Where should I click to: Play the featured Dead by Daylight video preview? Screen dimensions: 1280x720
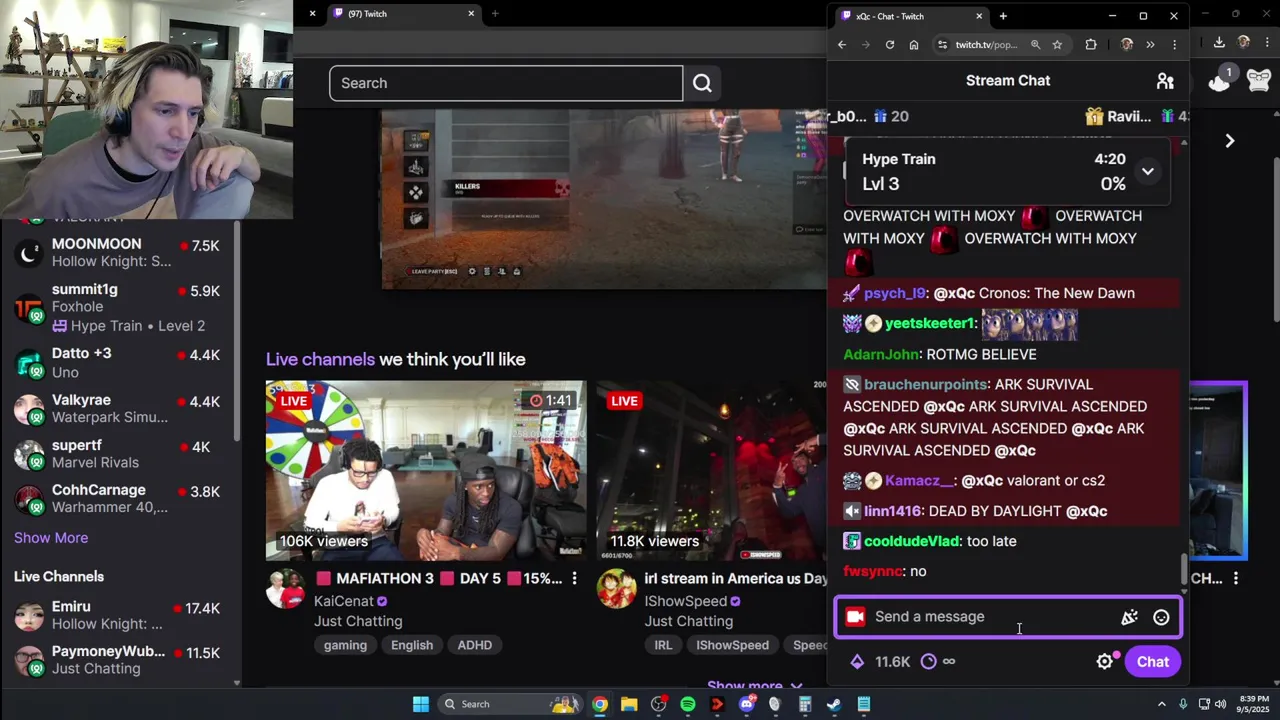point(604,199)
